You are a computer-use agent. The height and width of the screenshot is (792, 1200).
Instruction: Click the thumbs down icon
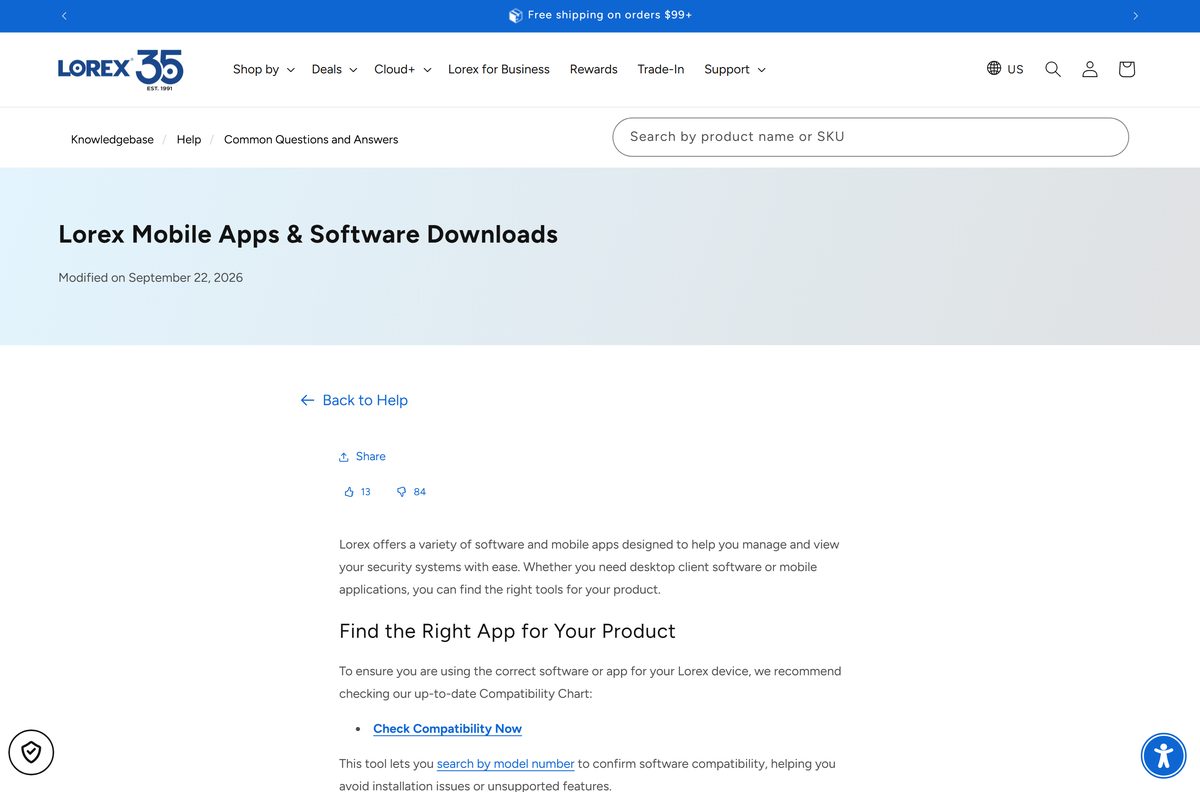coord(401,492)
